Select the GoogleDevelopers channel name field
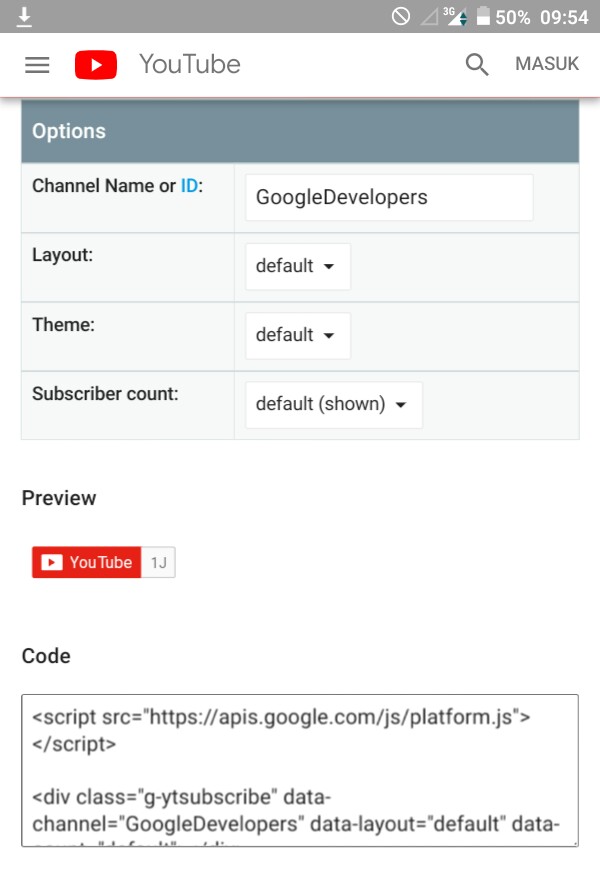 click(x=387, y=197)
